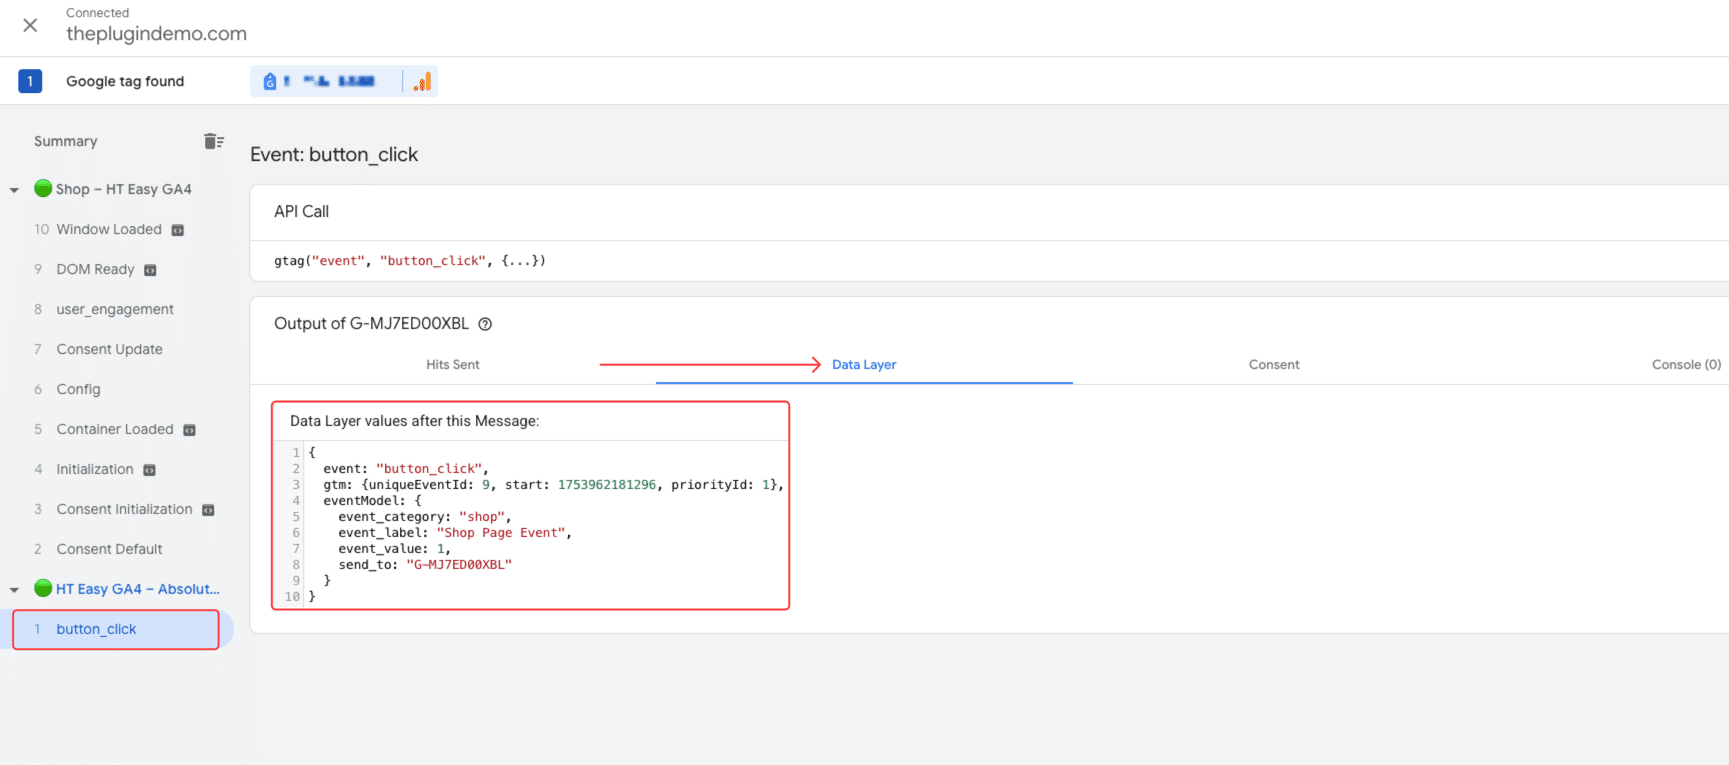Open the Console (0) tab
The height and width of the screenshot is (765, 1729).
[1685, 365]
